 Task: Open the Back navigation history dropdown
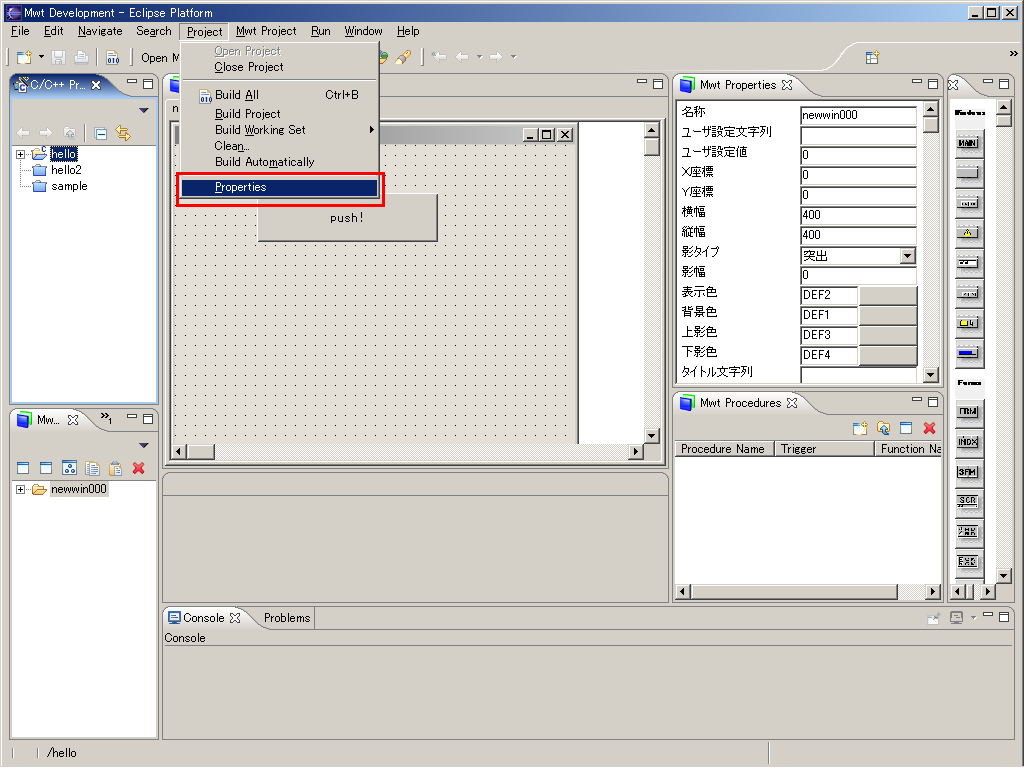point(479,57)
